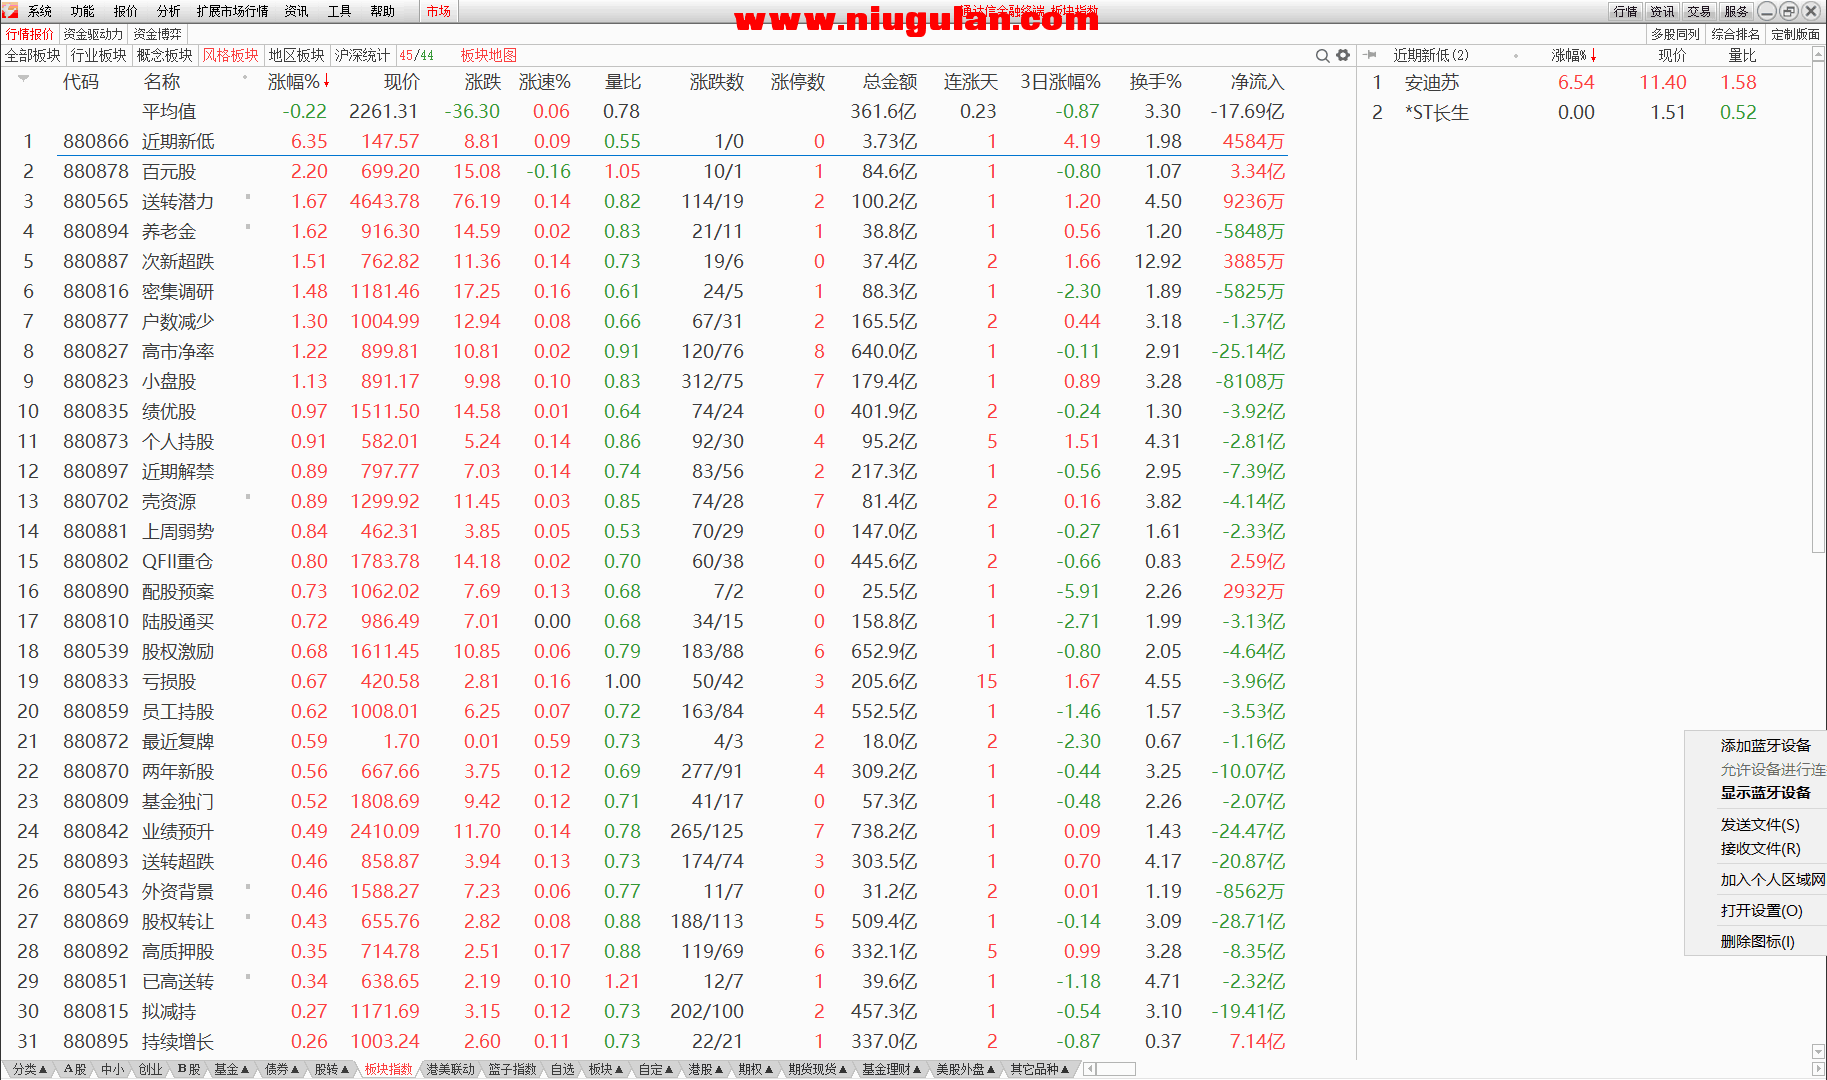This screenshot has height=1080, width=1827.
Task: Select the 沪深统计 tab
Action: 362,55
